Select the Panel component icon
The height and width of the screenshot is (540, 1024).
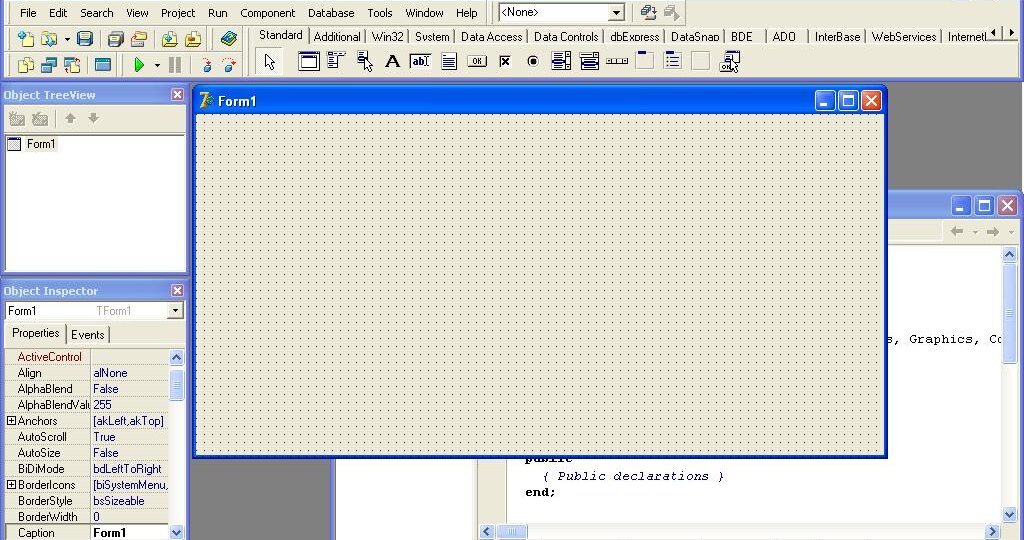coord(701,61)
